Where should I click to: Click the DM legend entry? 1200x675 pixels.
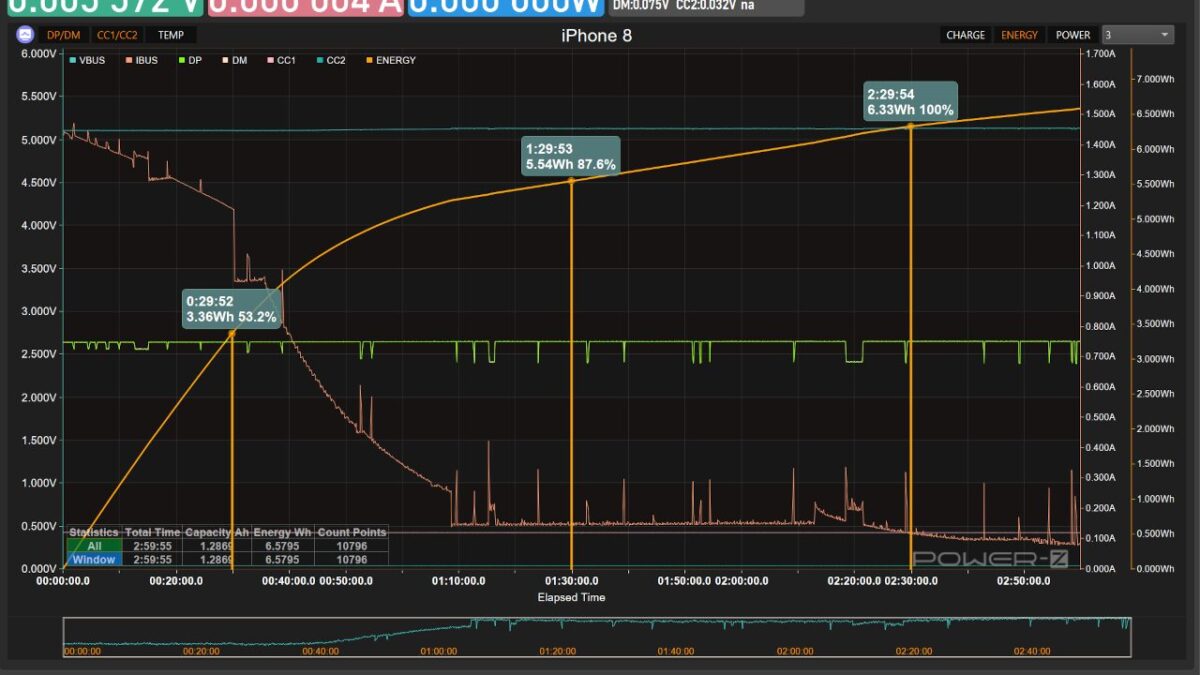tap(235, 60)
